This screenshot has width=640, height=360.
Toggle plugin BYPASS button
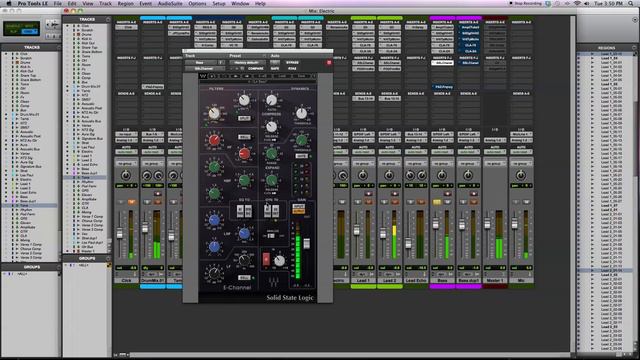[x=292, y=62]
